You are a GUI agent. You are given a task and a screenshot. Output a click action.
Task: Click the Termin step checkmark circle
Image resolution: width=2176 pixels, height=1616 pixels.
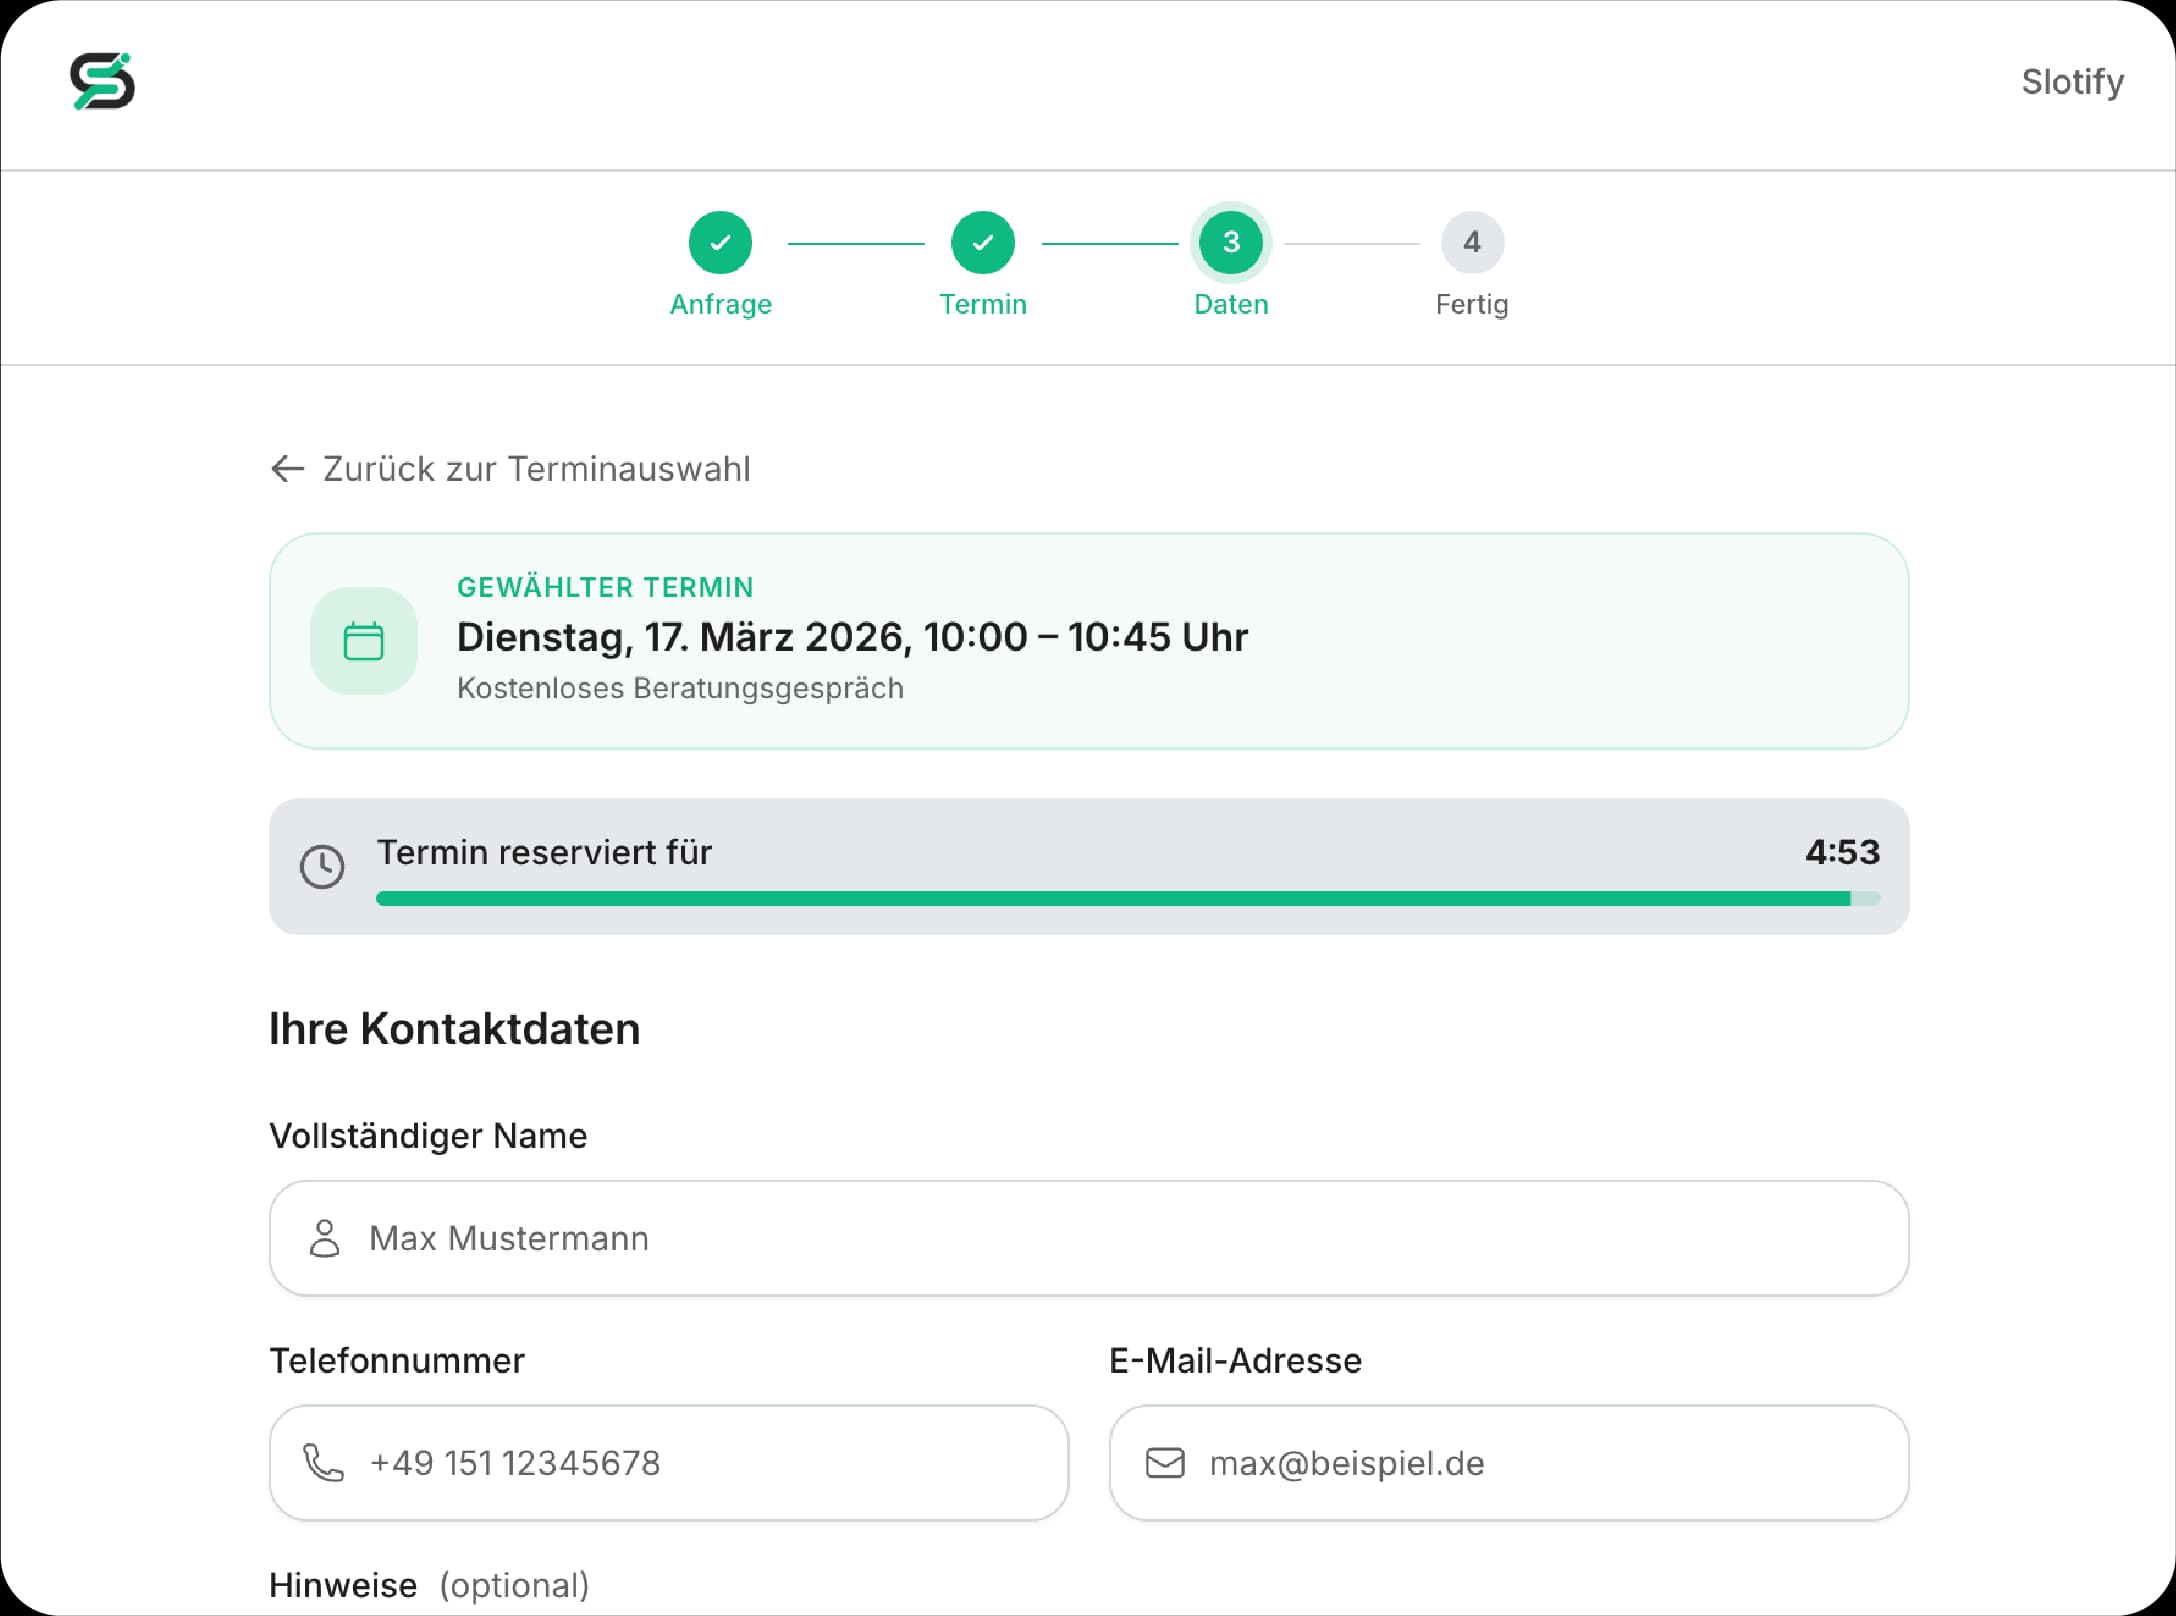pos(982,242)
